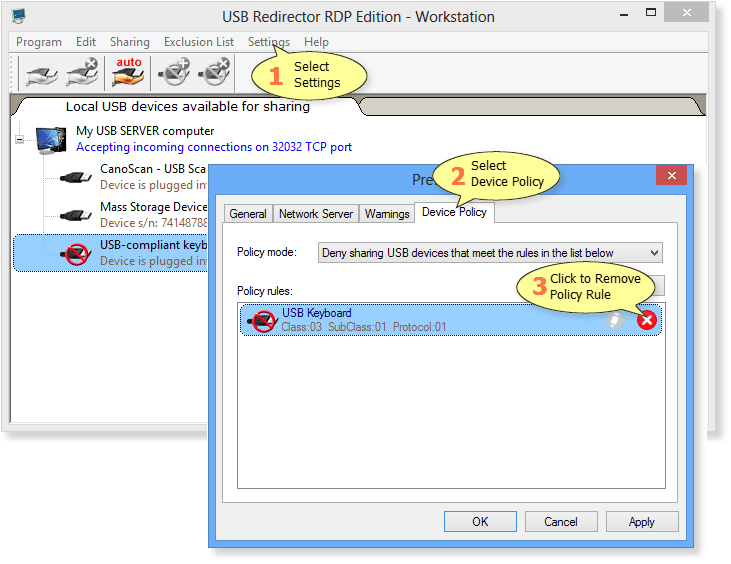Toggle the auto sharing toolbar icon
This screenshot has width=731, height=564.
tap(128, 72)
